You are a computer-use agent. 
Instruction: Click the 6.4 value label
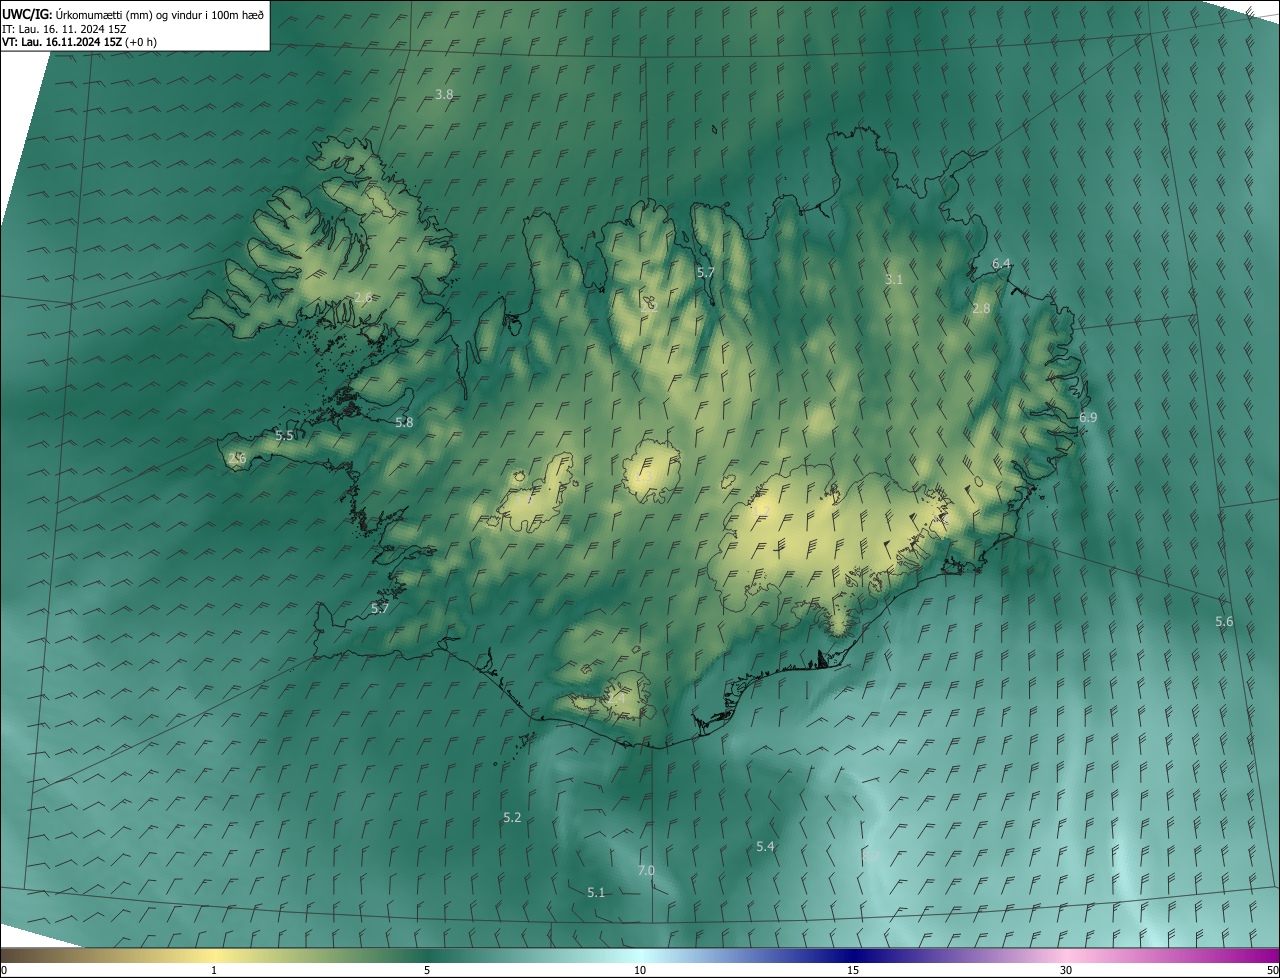pyautogui.click(x=1001, y=263)
